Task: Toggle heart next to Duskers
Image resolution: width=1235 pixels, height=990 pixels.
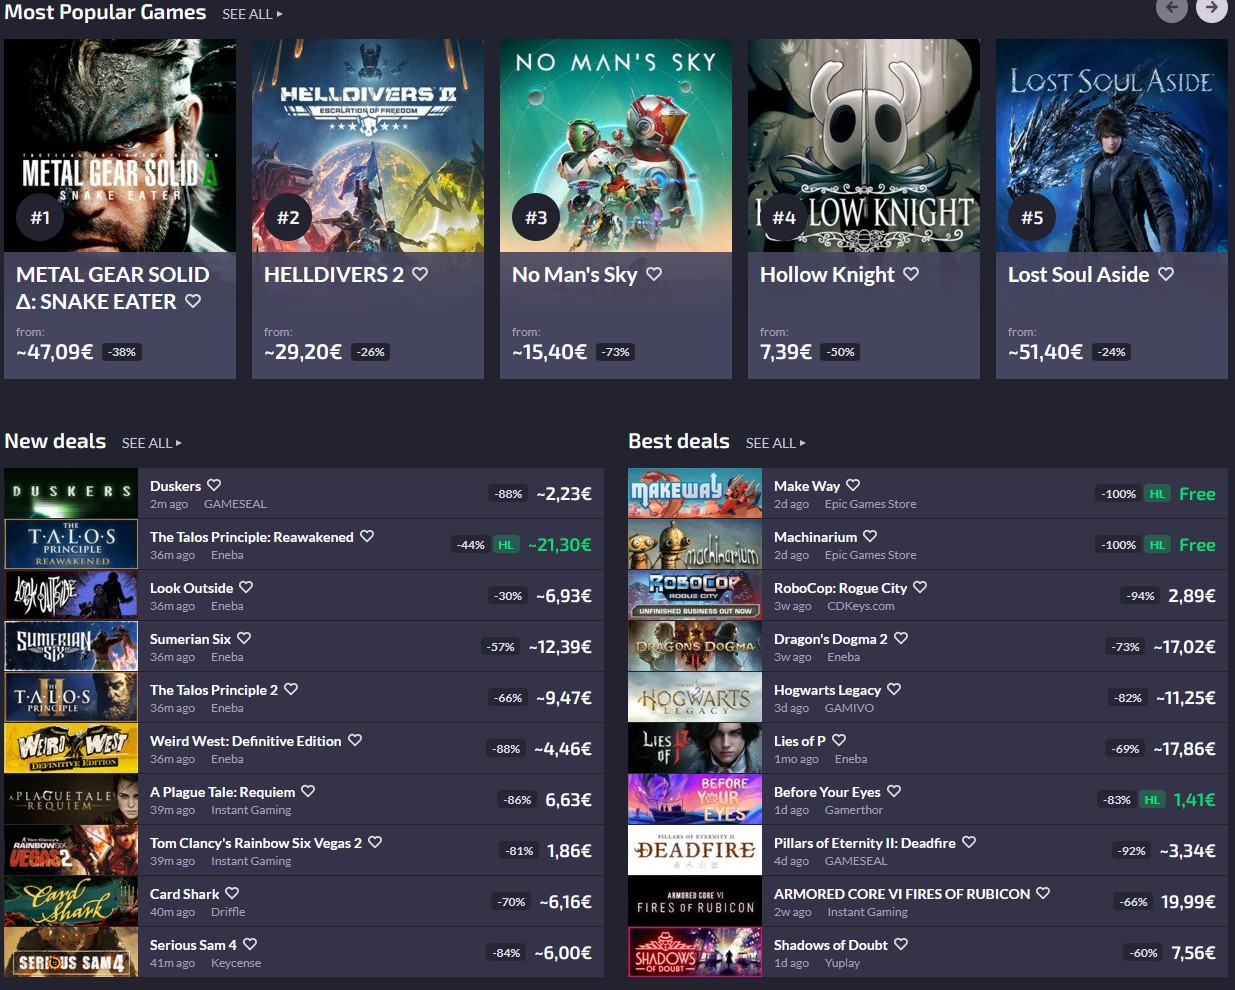Action: coord(214,485)
